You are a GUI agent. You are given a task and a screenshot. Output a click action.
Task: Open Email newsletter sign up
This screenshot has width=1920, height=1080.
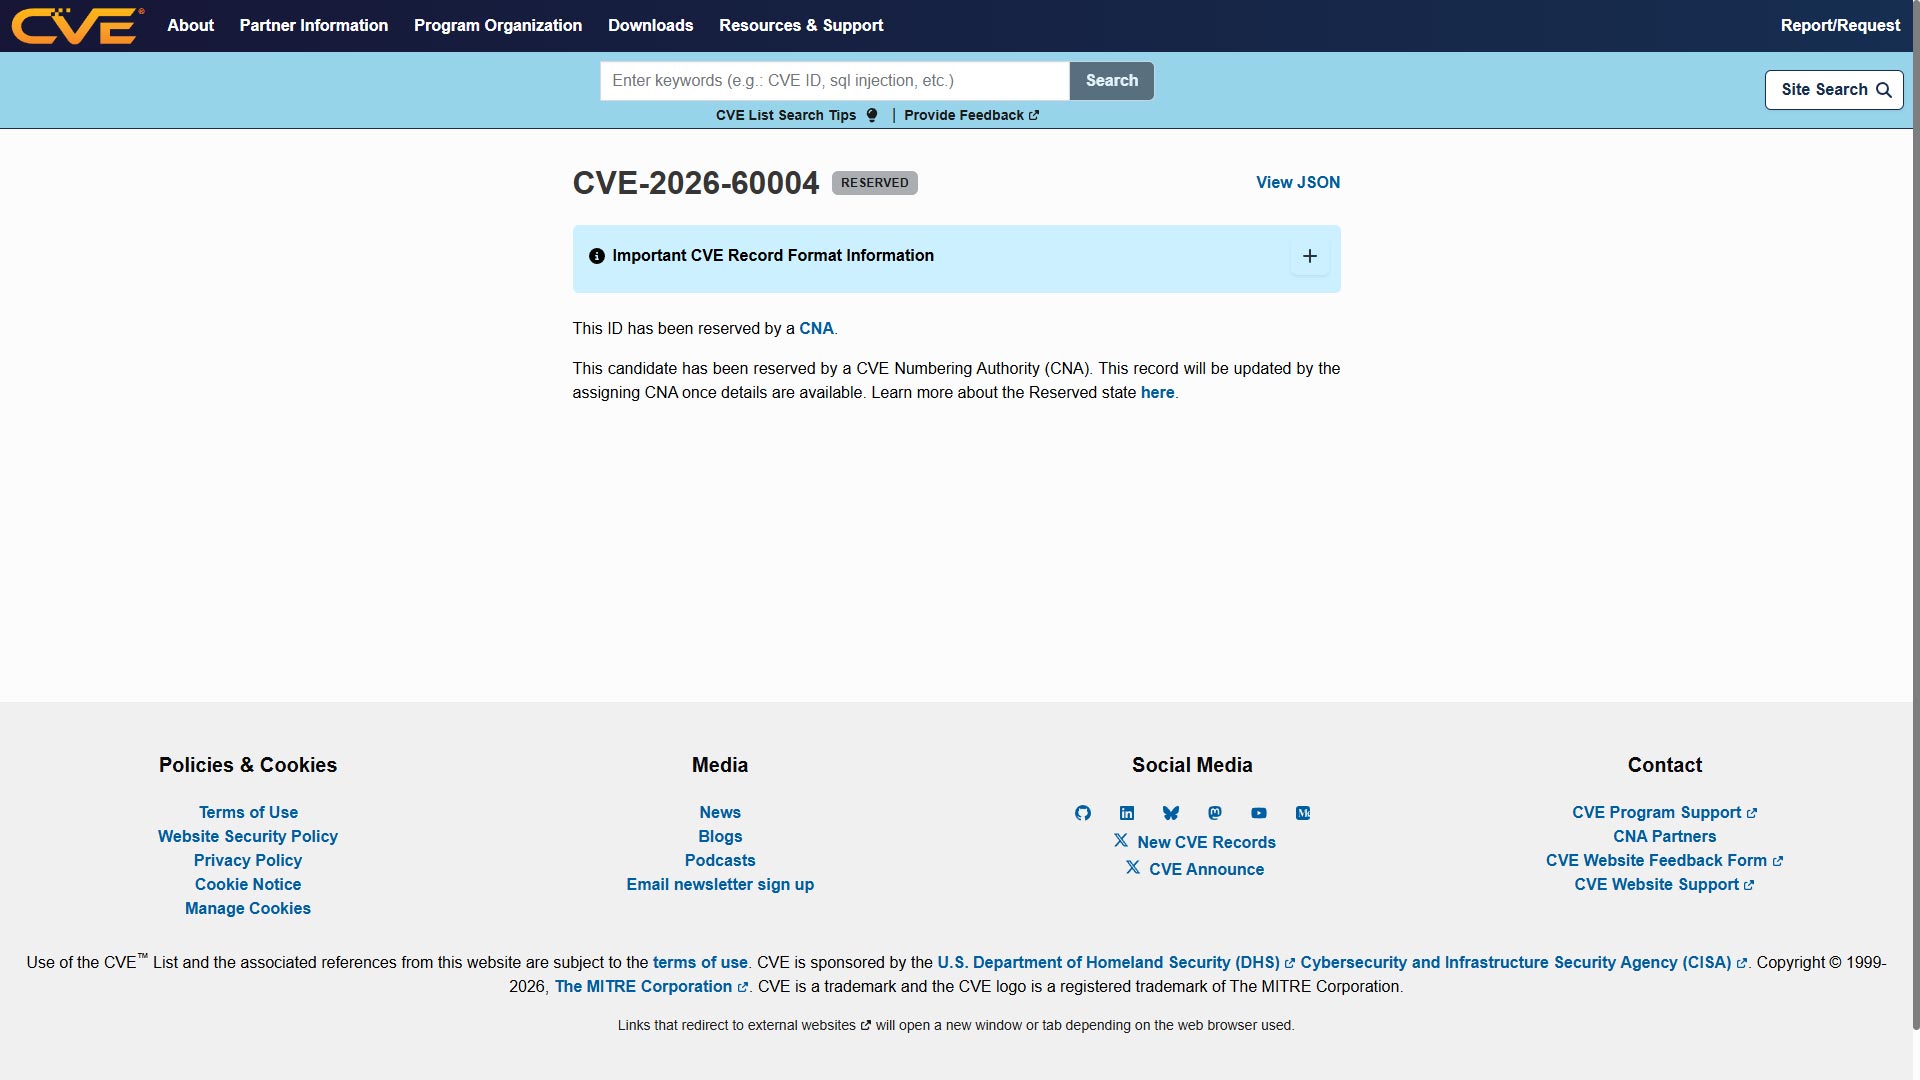tap(720, 884)
